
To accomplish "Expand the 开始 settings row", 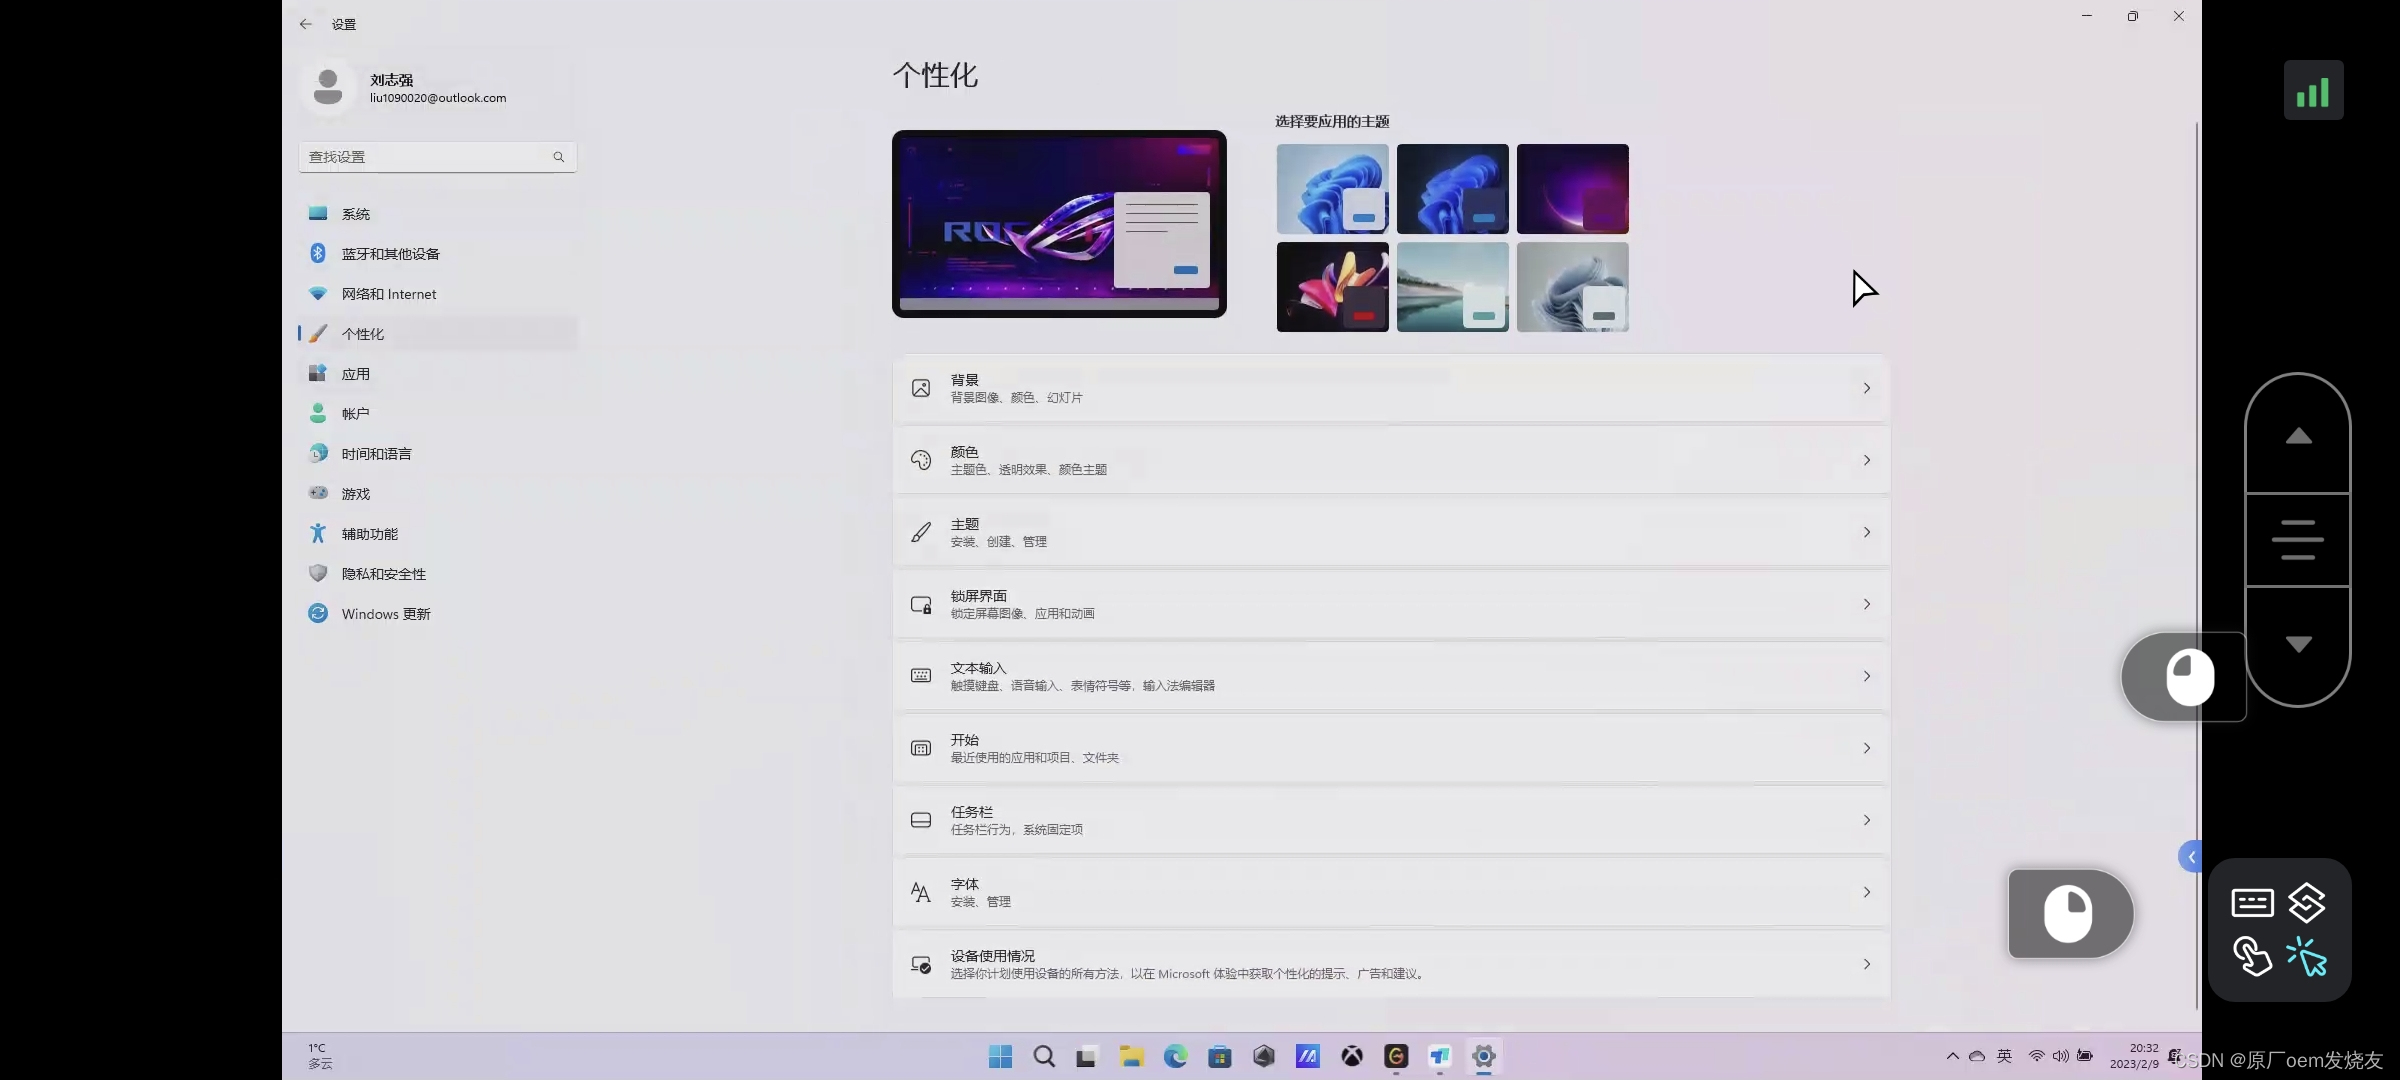I will click(1390, 748).
